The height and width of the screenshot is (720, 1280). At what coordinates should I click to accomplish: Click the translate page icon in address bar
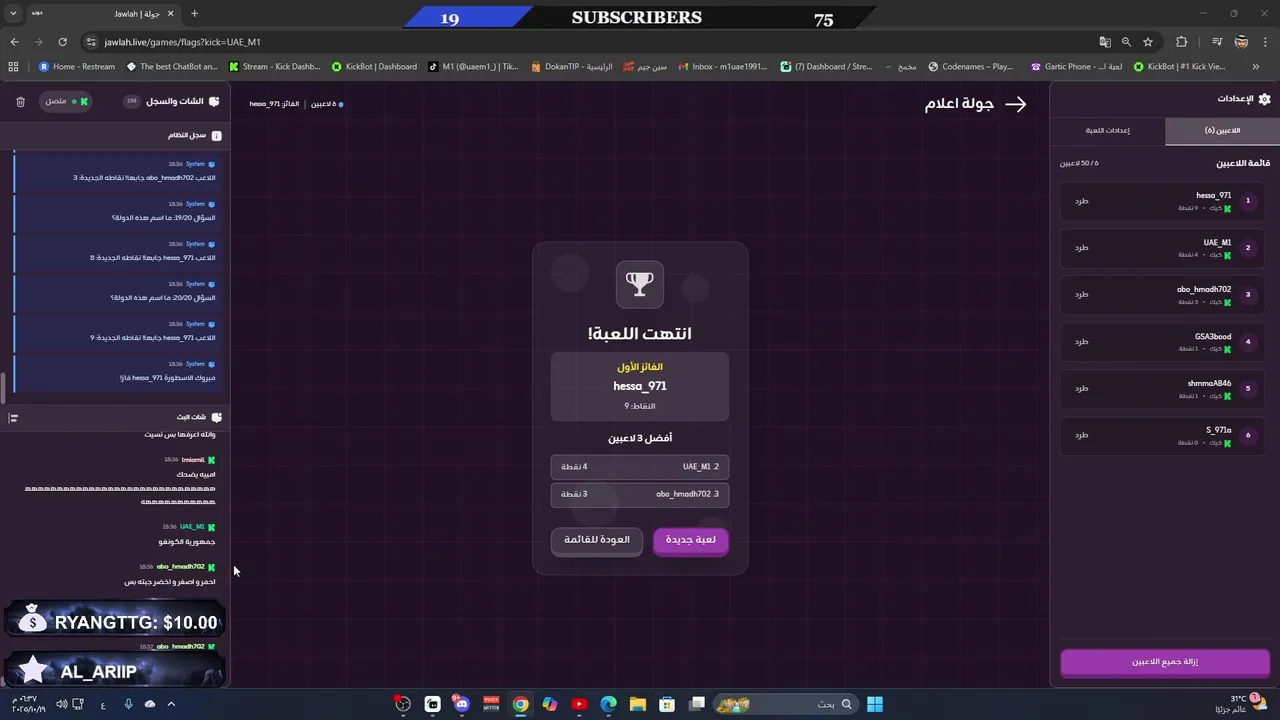1105,42
